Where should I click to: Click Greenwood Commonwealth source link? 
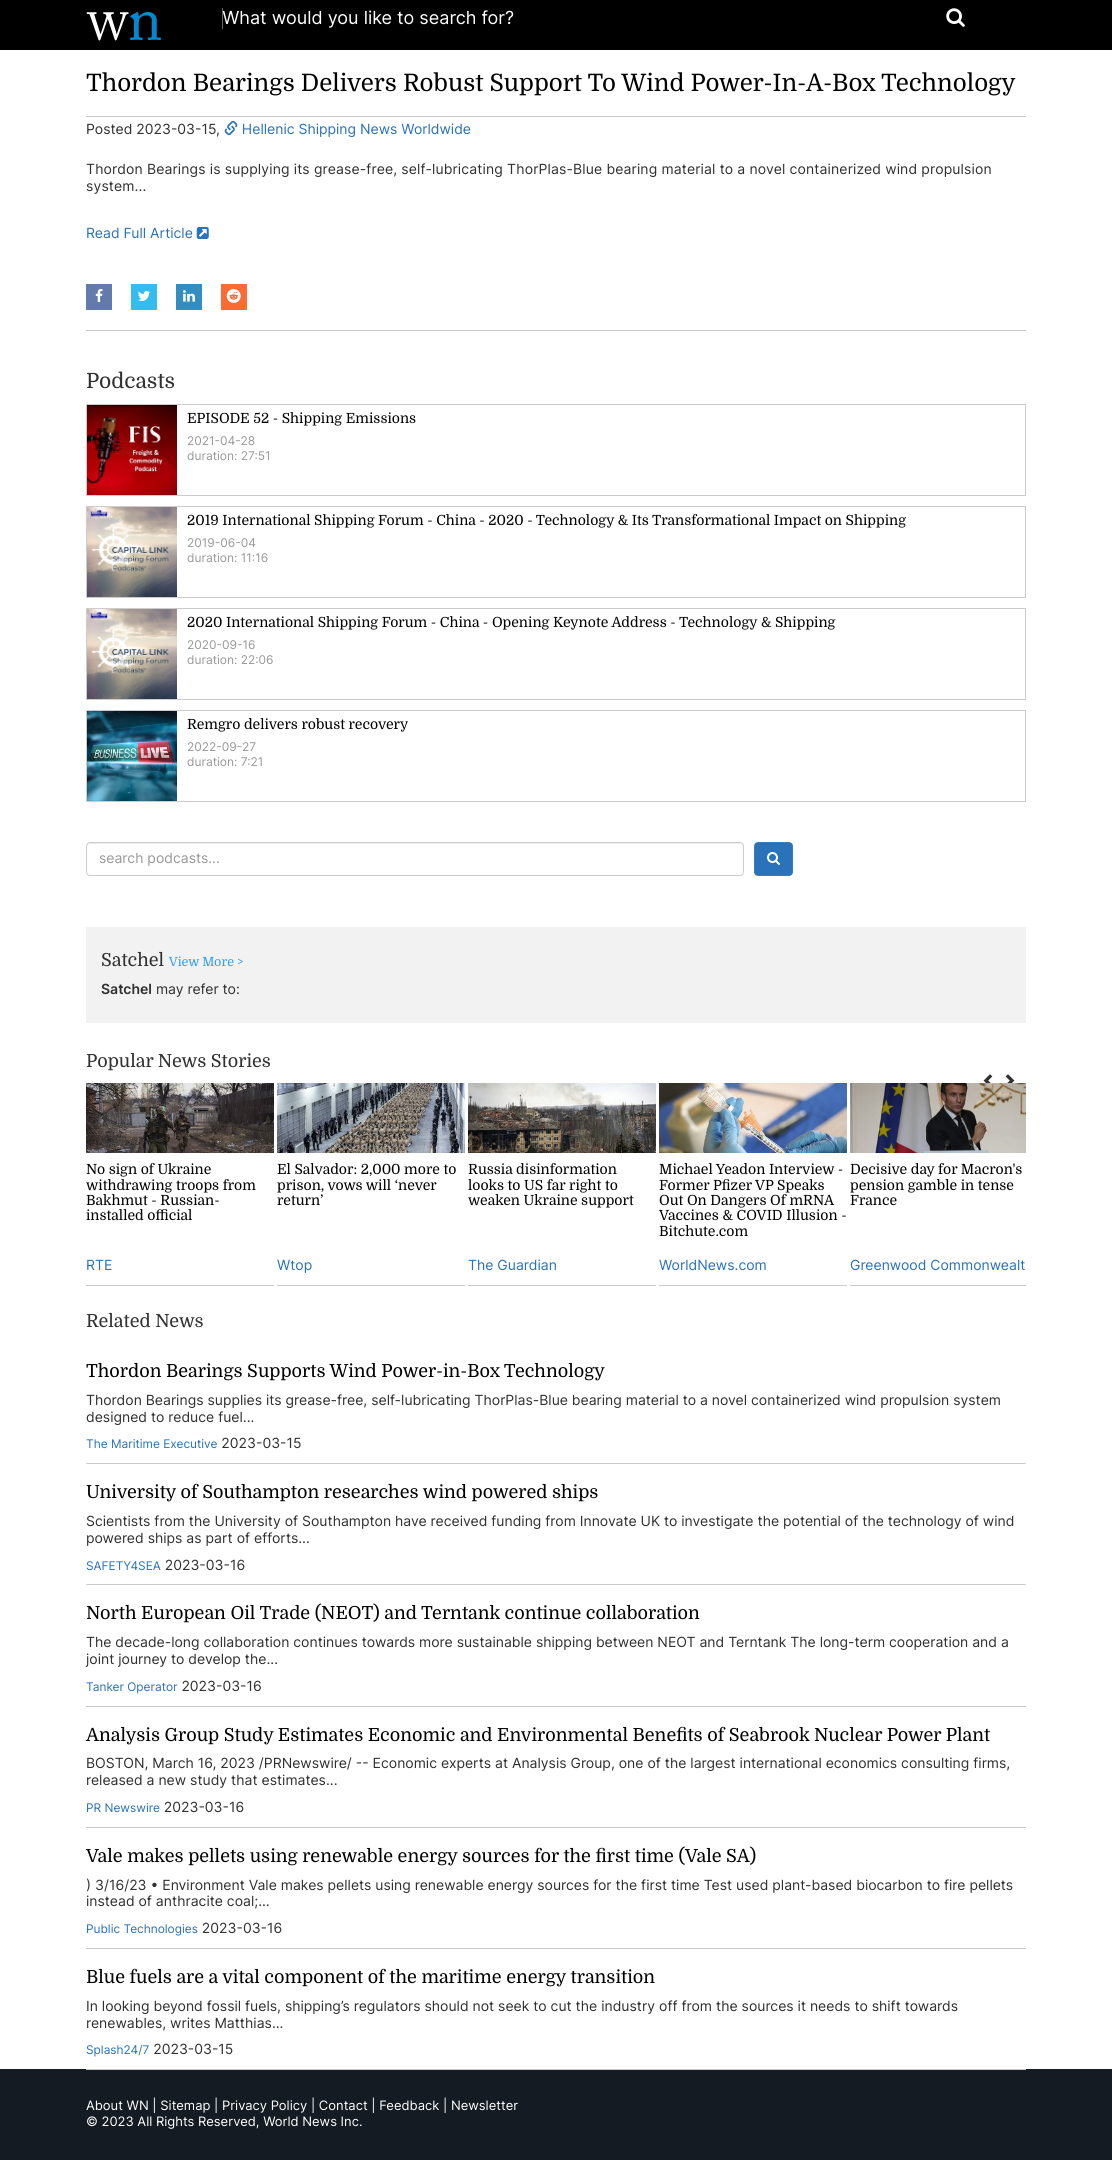938,1265
